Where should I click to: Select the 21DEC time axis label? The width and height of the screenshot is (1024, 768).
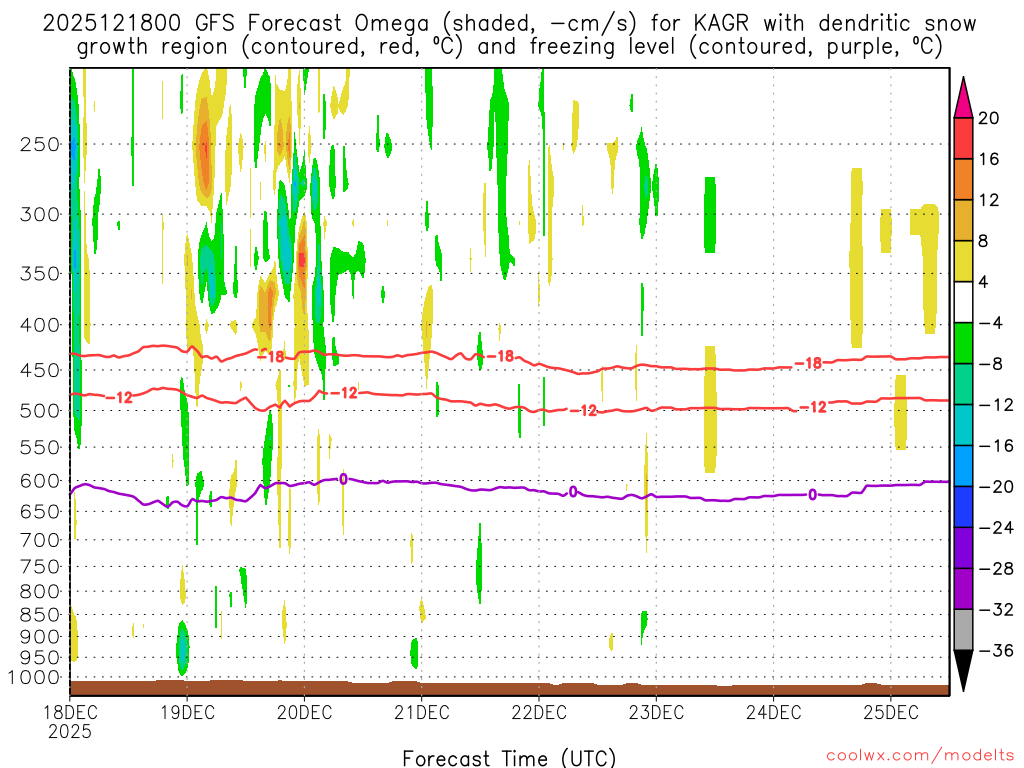[421, 712]
